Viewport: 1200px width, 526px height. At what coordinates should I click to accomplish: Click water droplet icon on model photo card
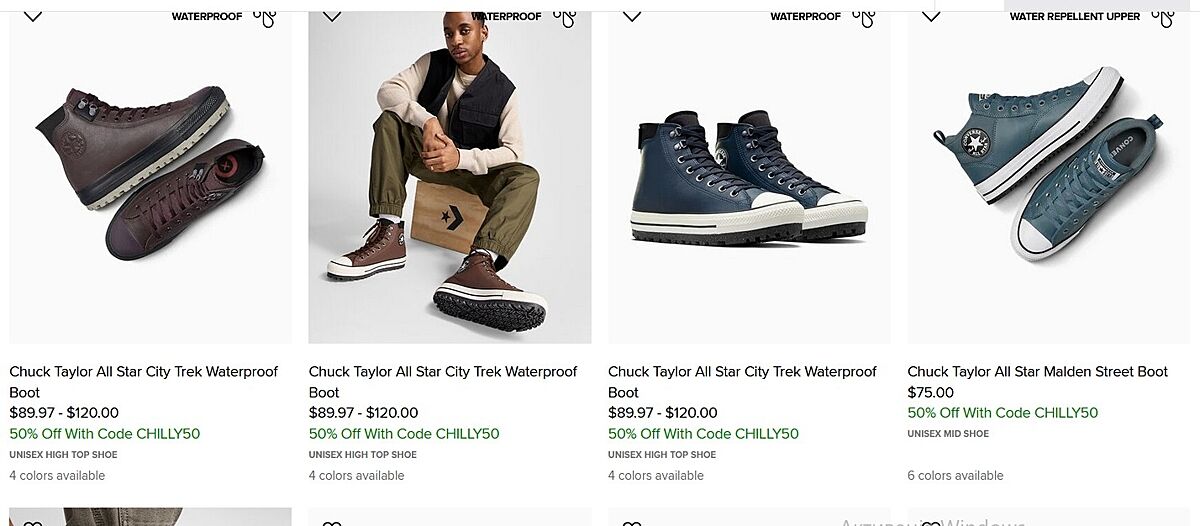click(565, 17)
